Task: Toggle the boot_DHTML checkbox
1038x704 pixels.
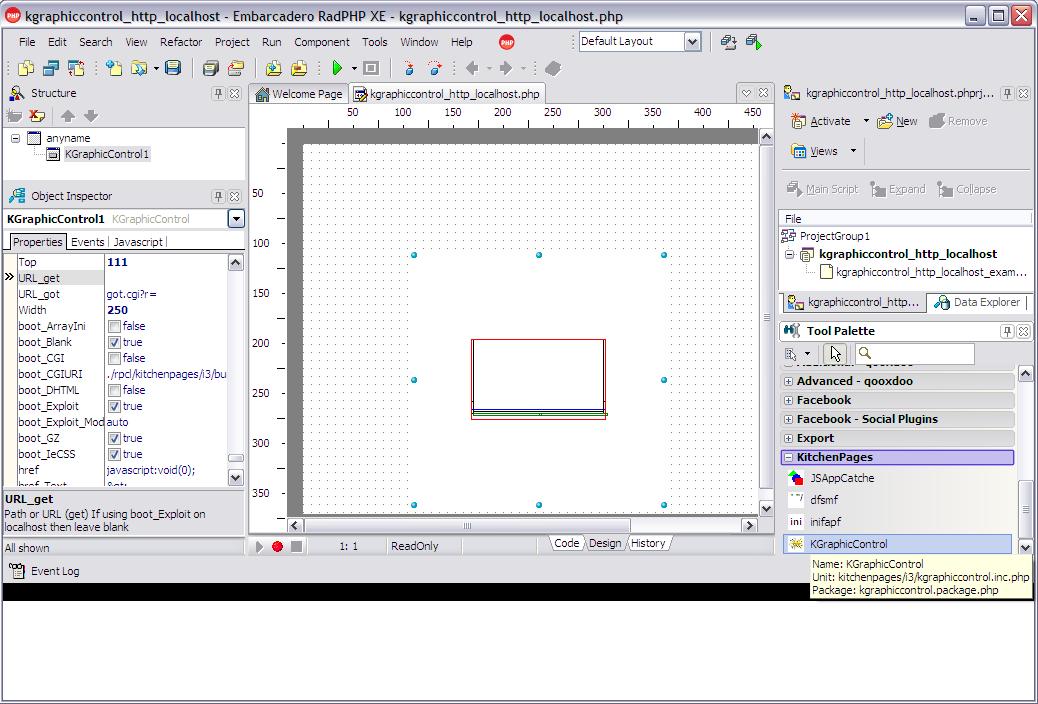Action: (x=115, y=390)
